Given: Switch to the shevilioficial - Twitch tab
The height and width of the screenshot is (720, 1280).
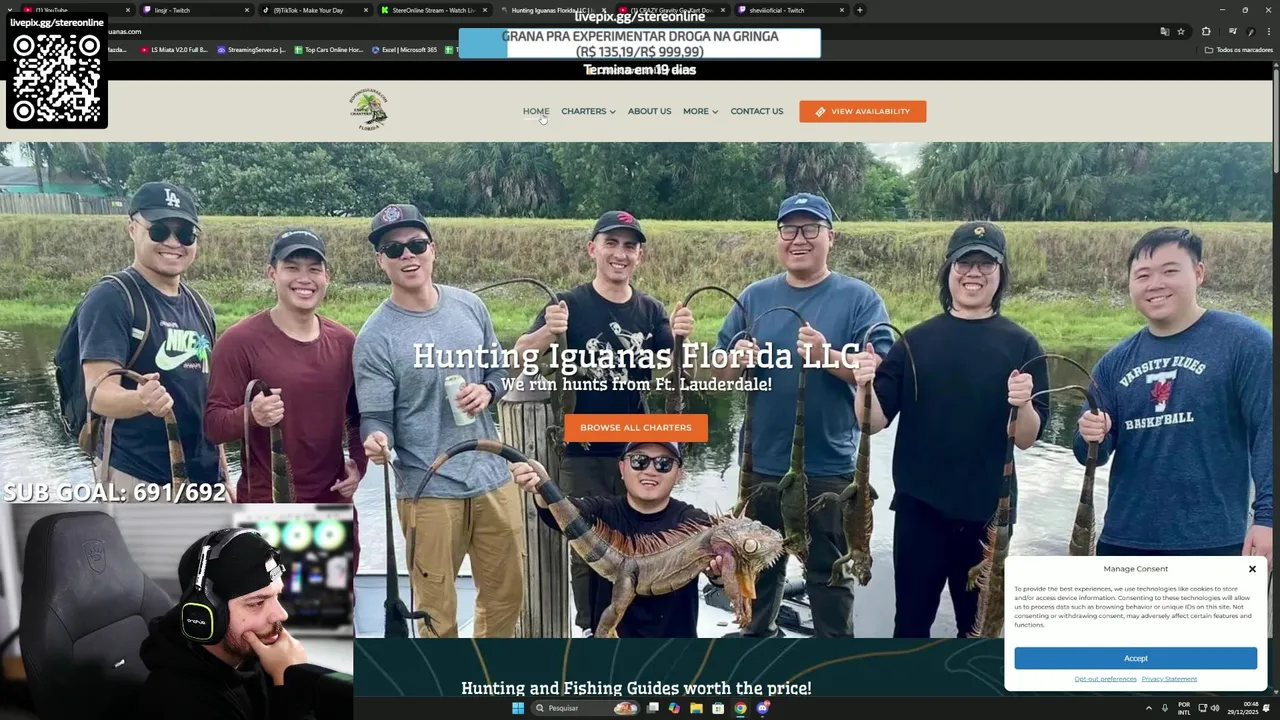Looking at the screenshot, I should tap(790, 10).
